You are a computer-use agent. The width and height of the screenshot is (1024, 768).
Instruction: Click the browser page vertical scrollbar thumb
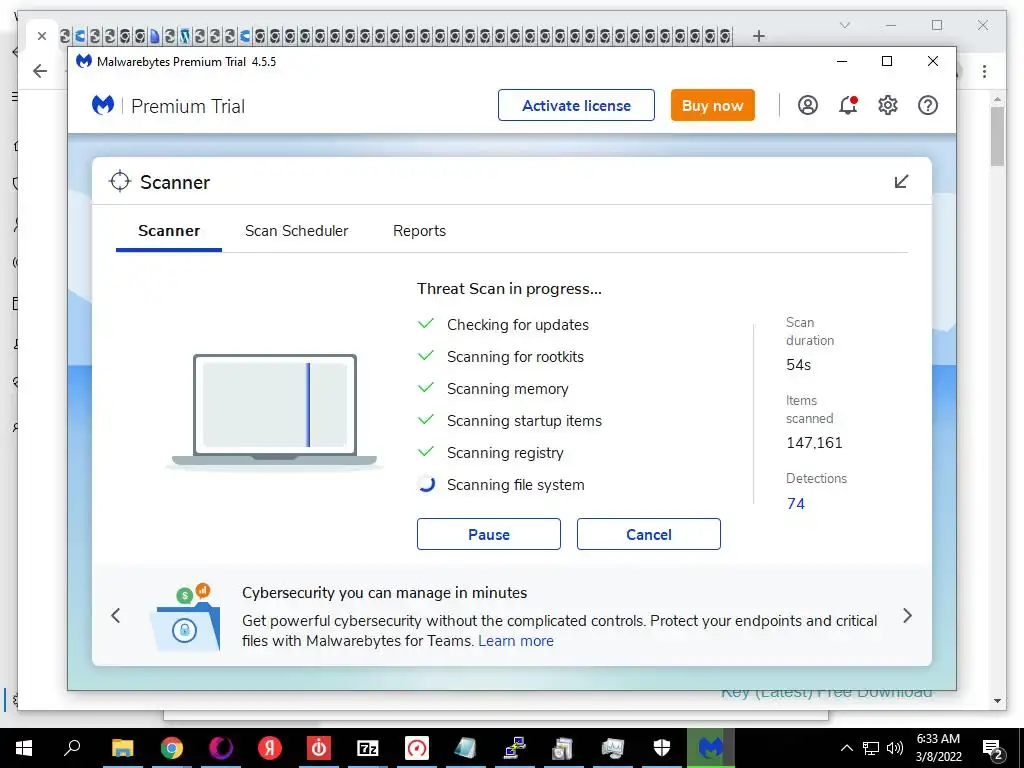pyautogui.click(x=997, y=136)
